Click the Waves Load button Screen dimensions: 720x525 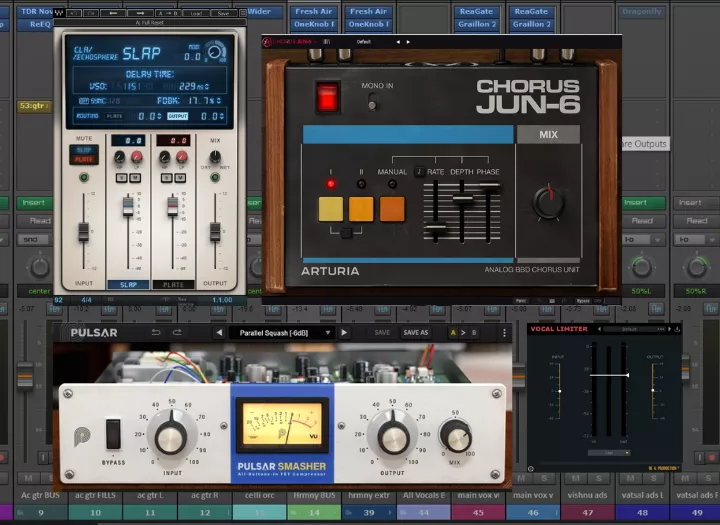(196, 13)
